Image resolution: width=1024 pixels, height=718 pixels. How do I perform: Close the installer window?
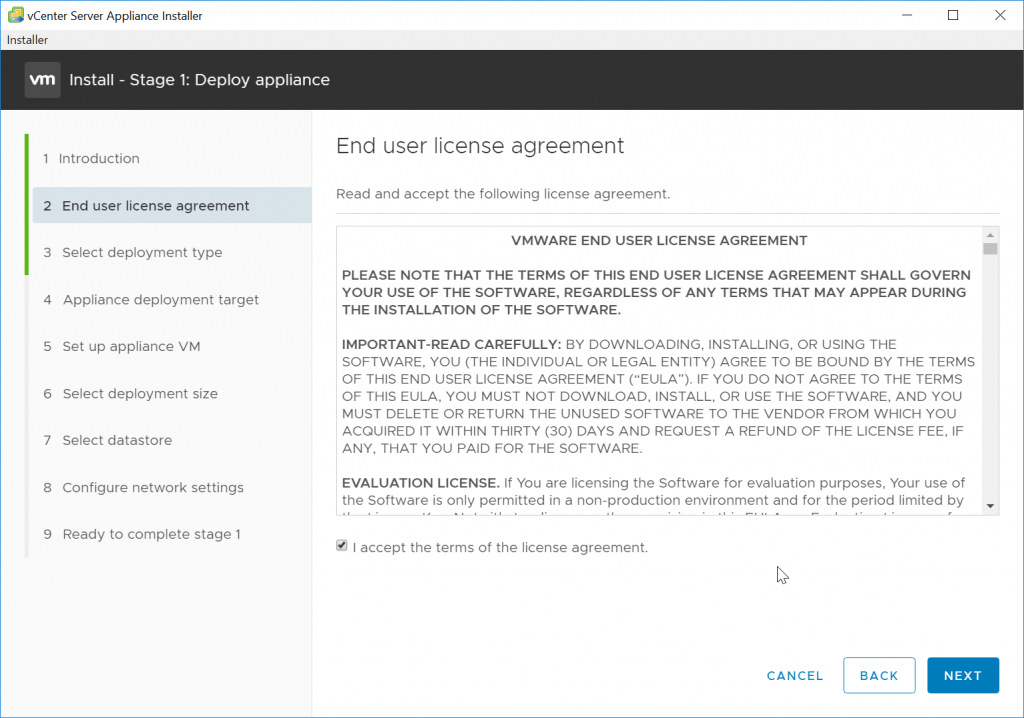1000,15
